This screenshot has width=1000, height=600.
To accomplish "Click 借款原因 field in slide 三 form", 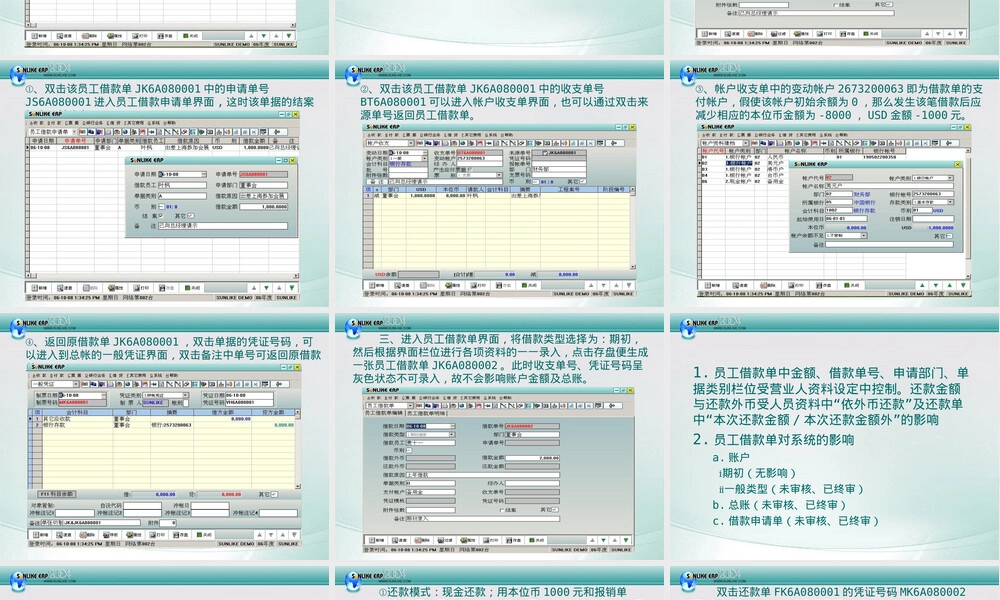I will [x=483, y=475].
